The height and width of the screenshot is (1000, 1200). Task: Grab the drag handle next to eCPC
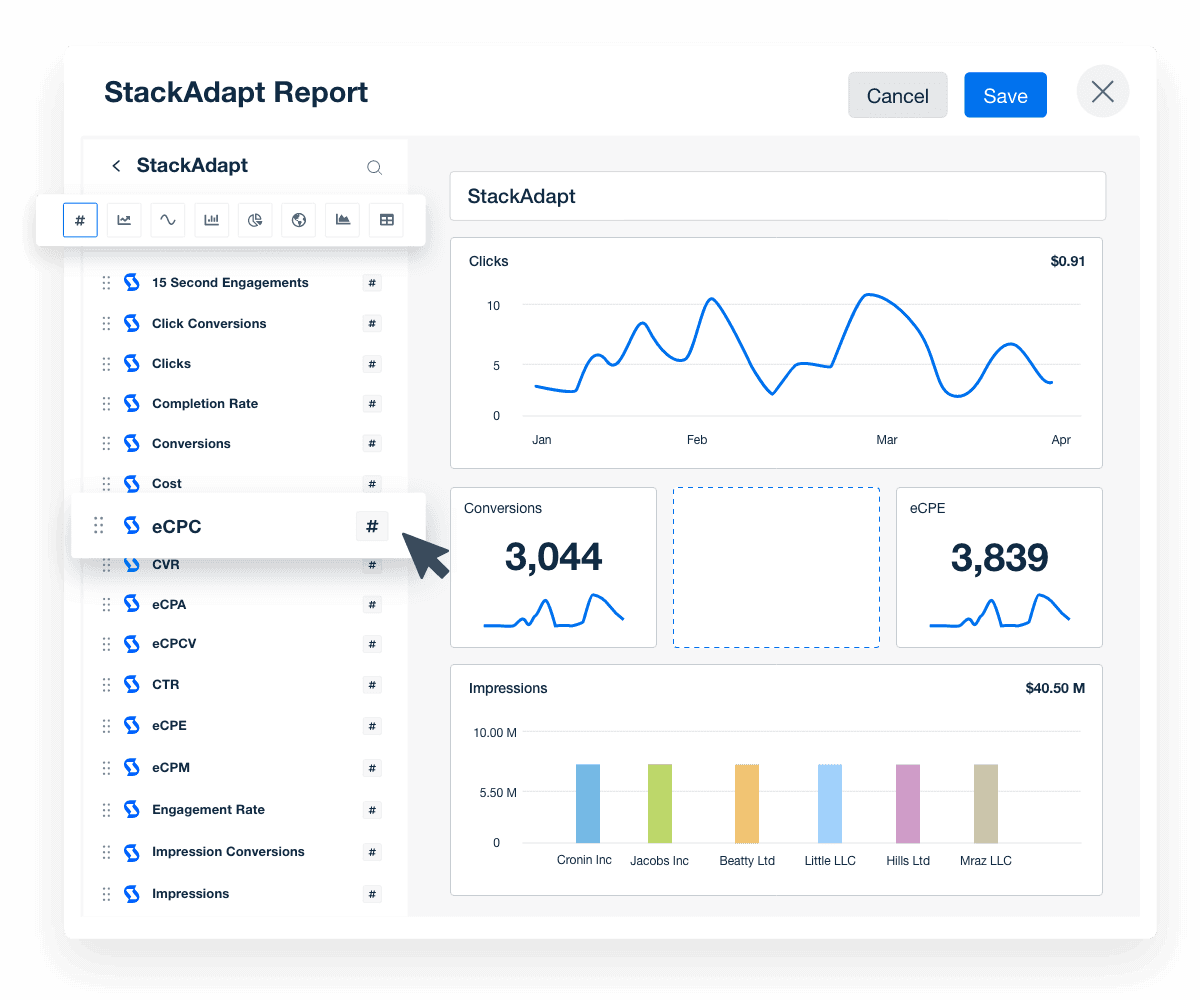tap(98, 525)
